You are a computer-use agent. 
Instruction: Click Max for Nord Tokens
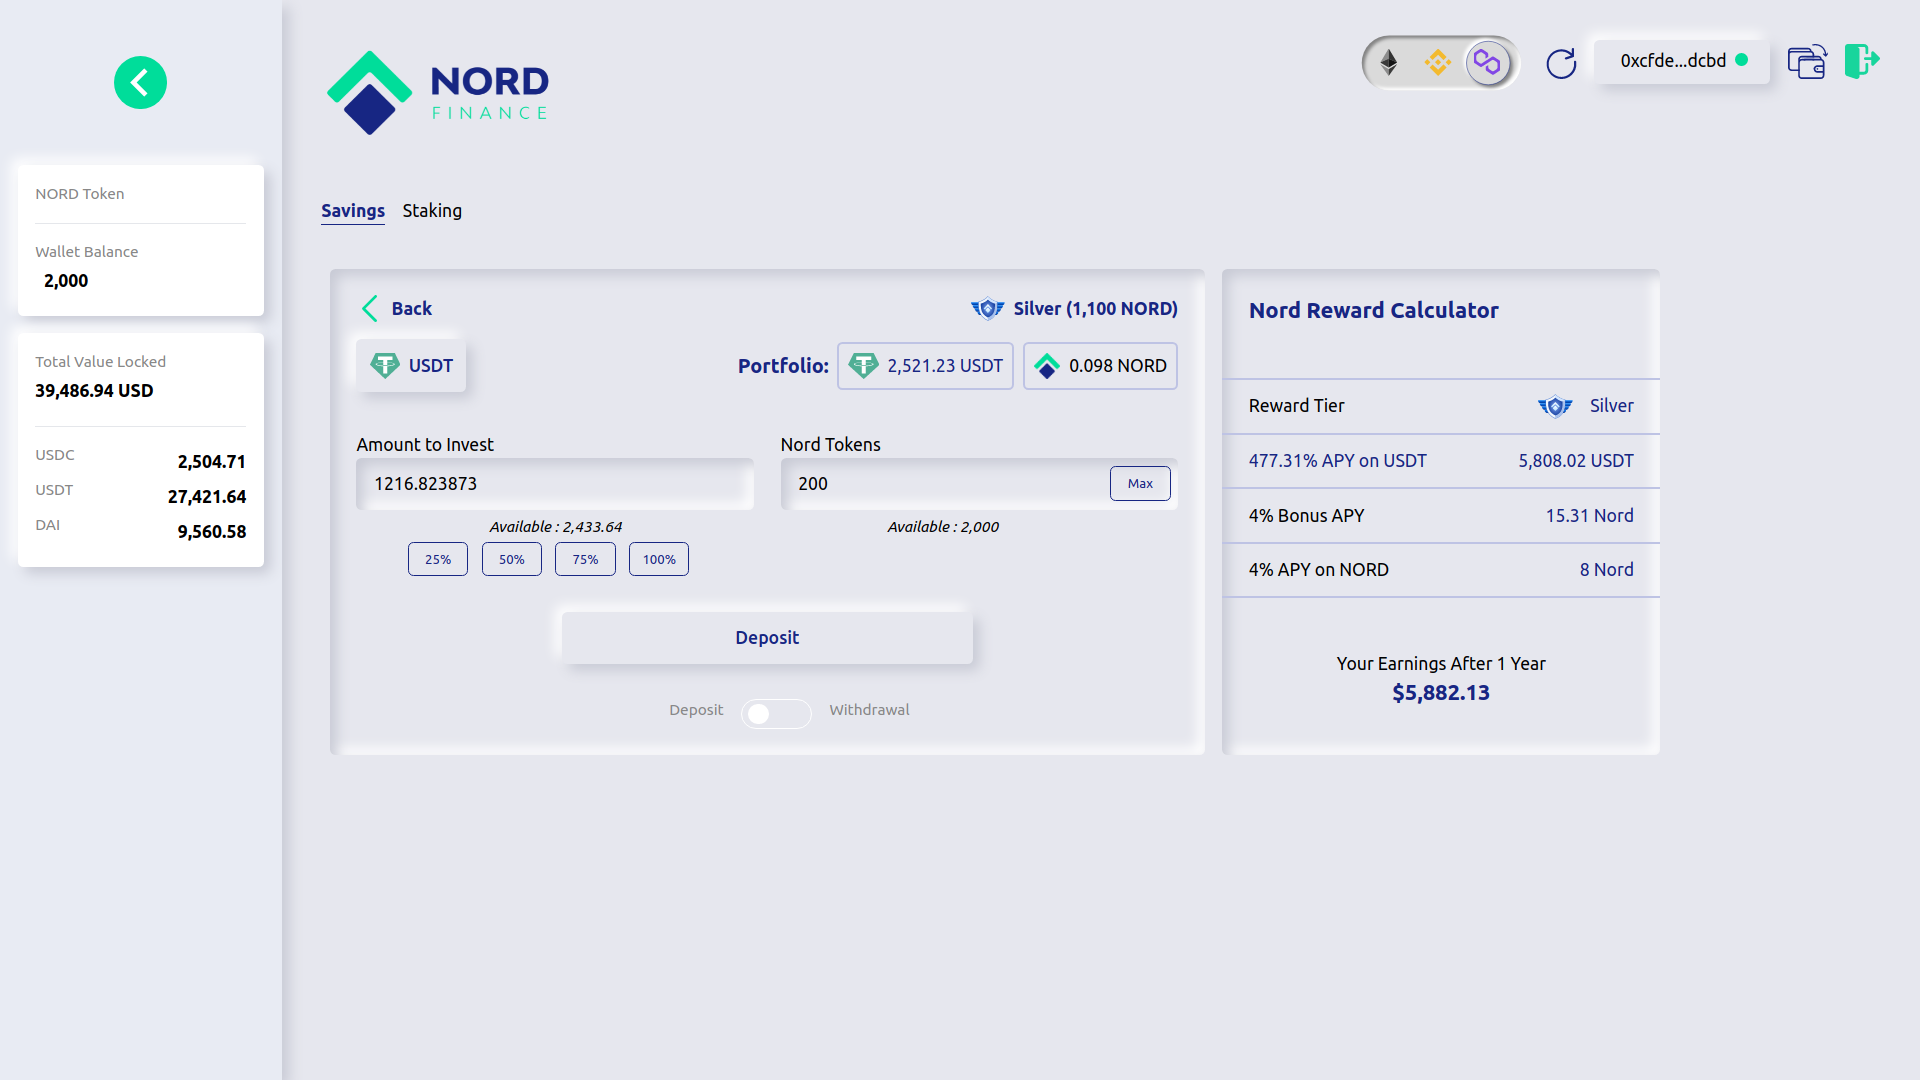pos(1140,484)
